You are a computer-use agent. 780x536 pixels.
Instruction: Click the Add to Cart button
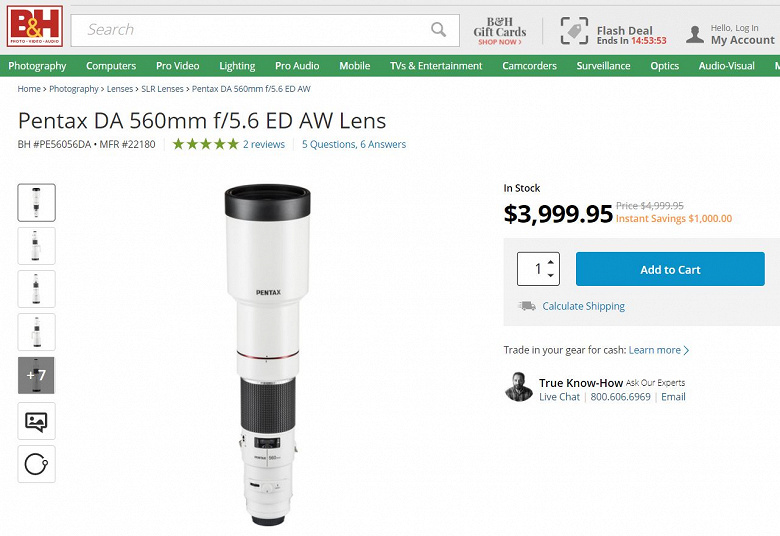coord(670,269)
